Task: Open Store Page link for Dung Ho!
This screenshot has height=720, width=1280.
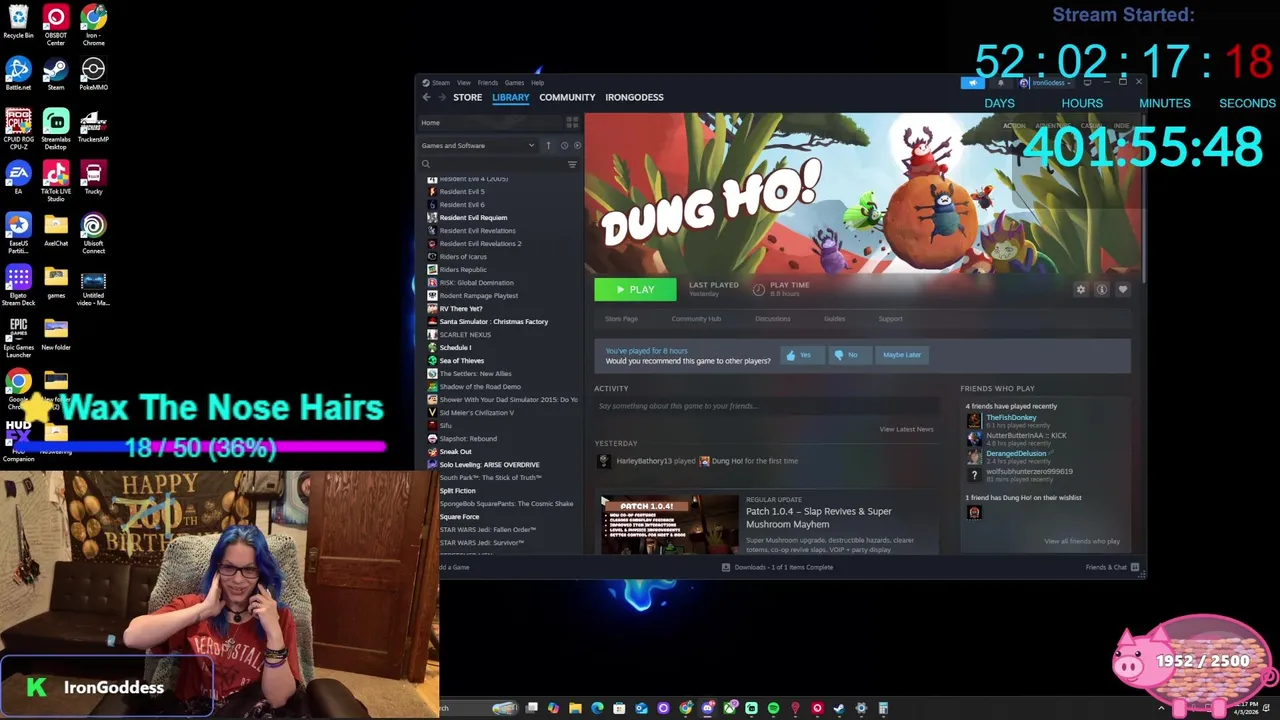Action: (x=621, y=319)
